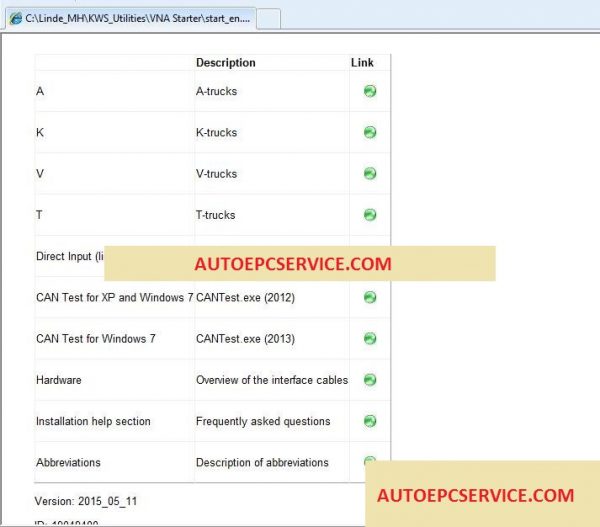Click 'Frequently asked questions' text

click(x=263, y=421)
